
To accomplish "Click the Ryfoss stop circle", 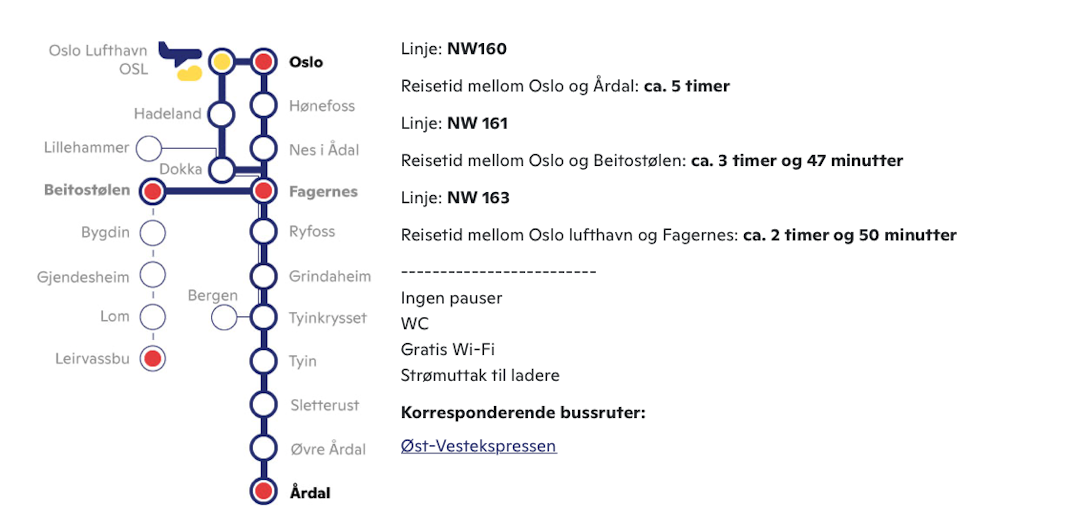I will point(263,232).
